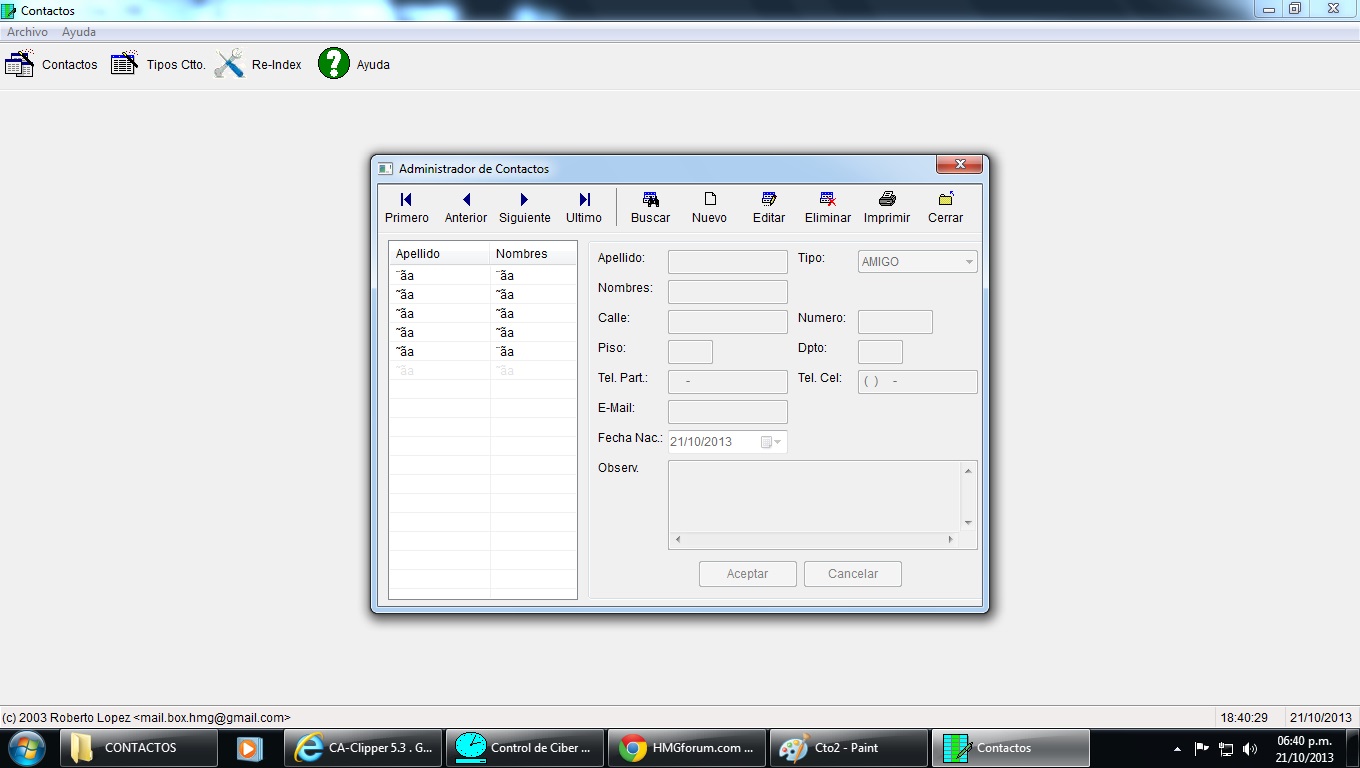1360x768 pixels.
Task: Show hidden system tray icons
Action: [x=1177, y=748]
